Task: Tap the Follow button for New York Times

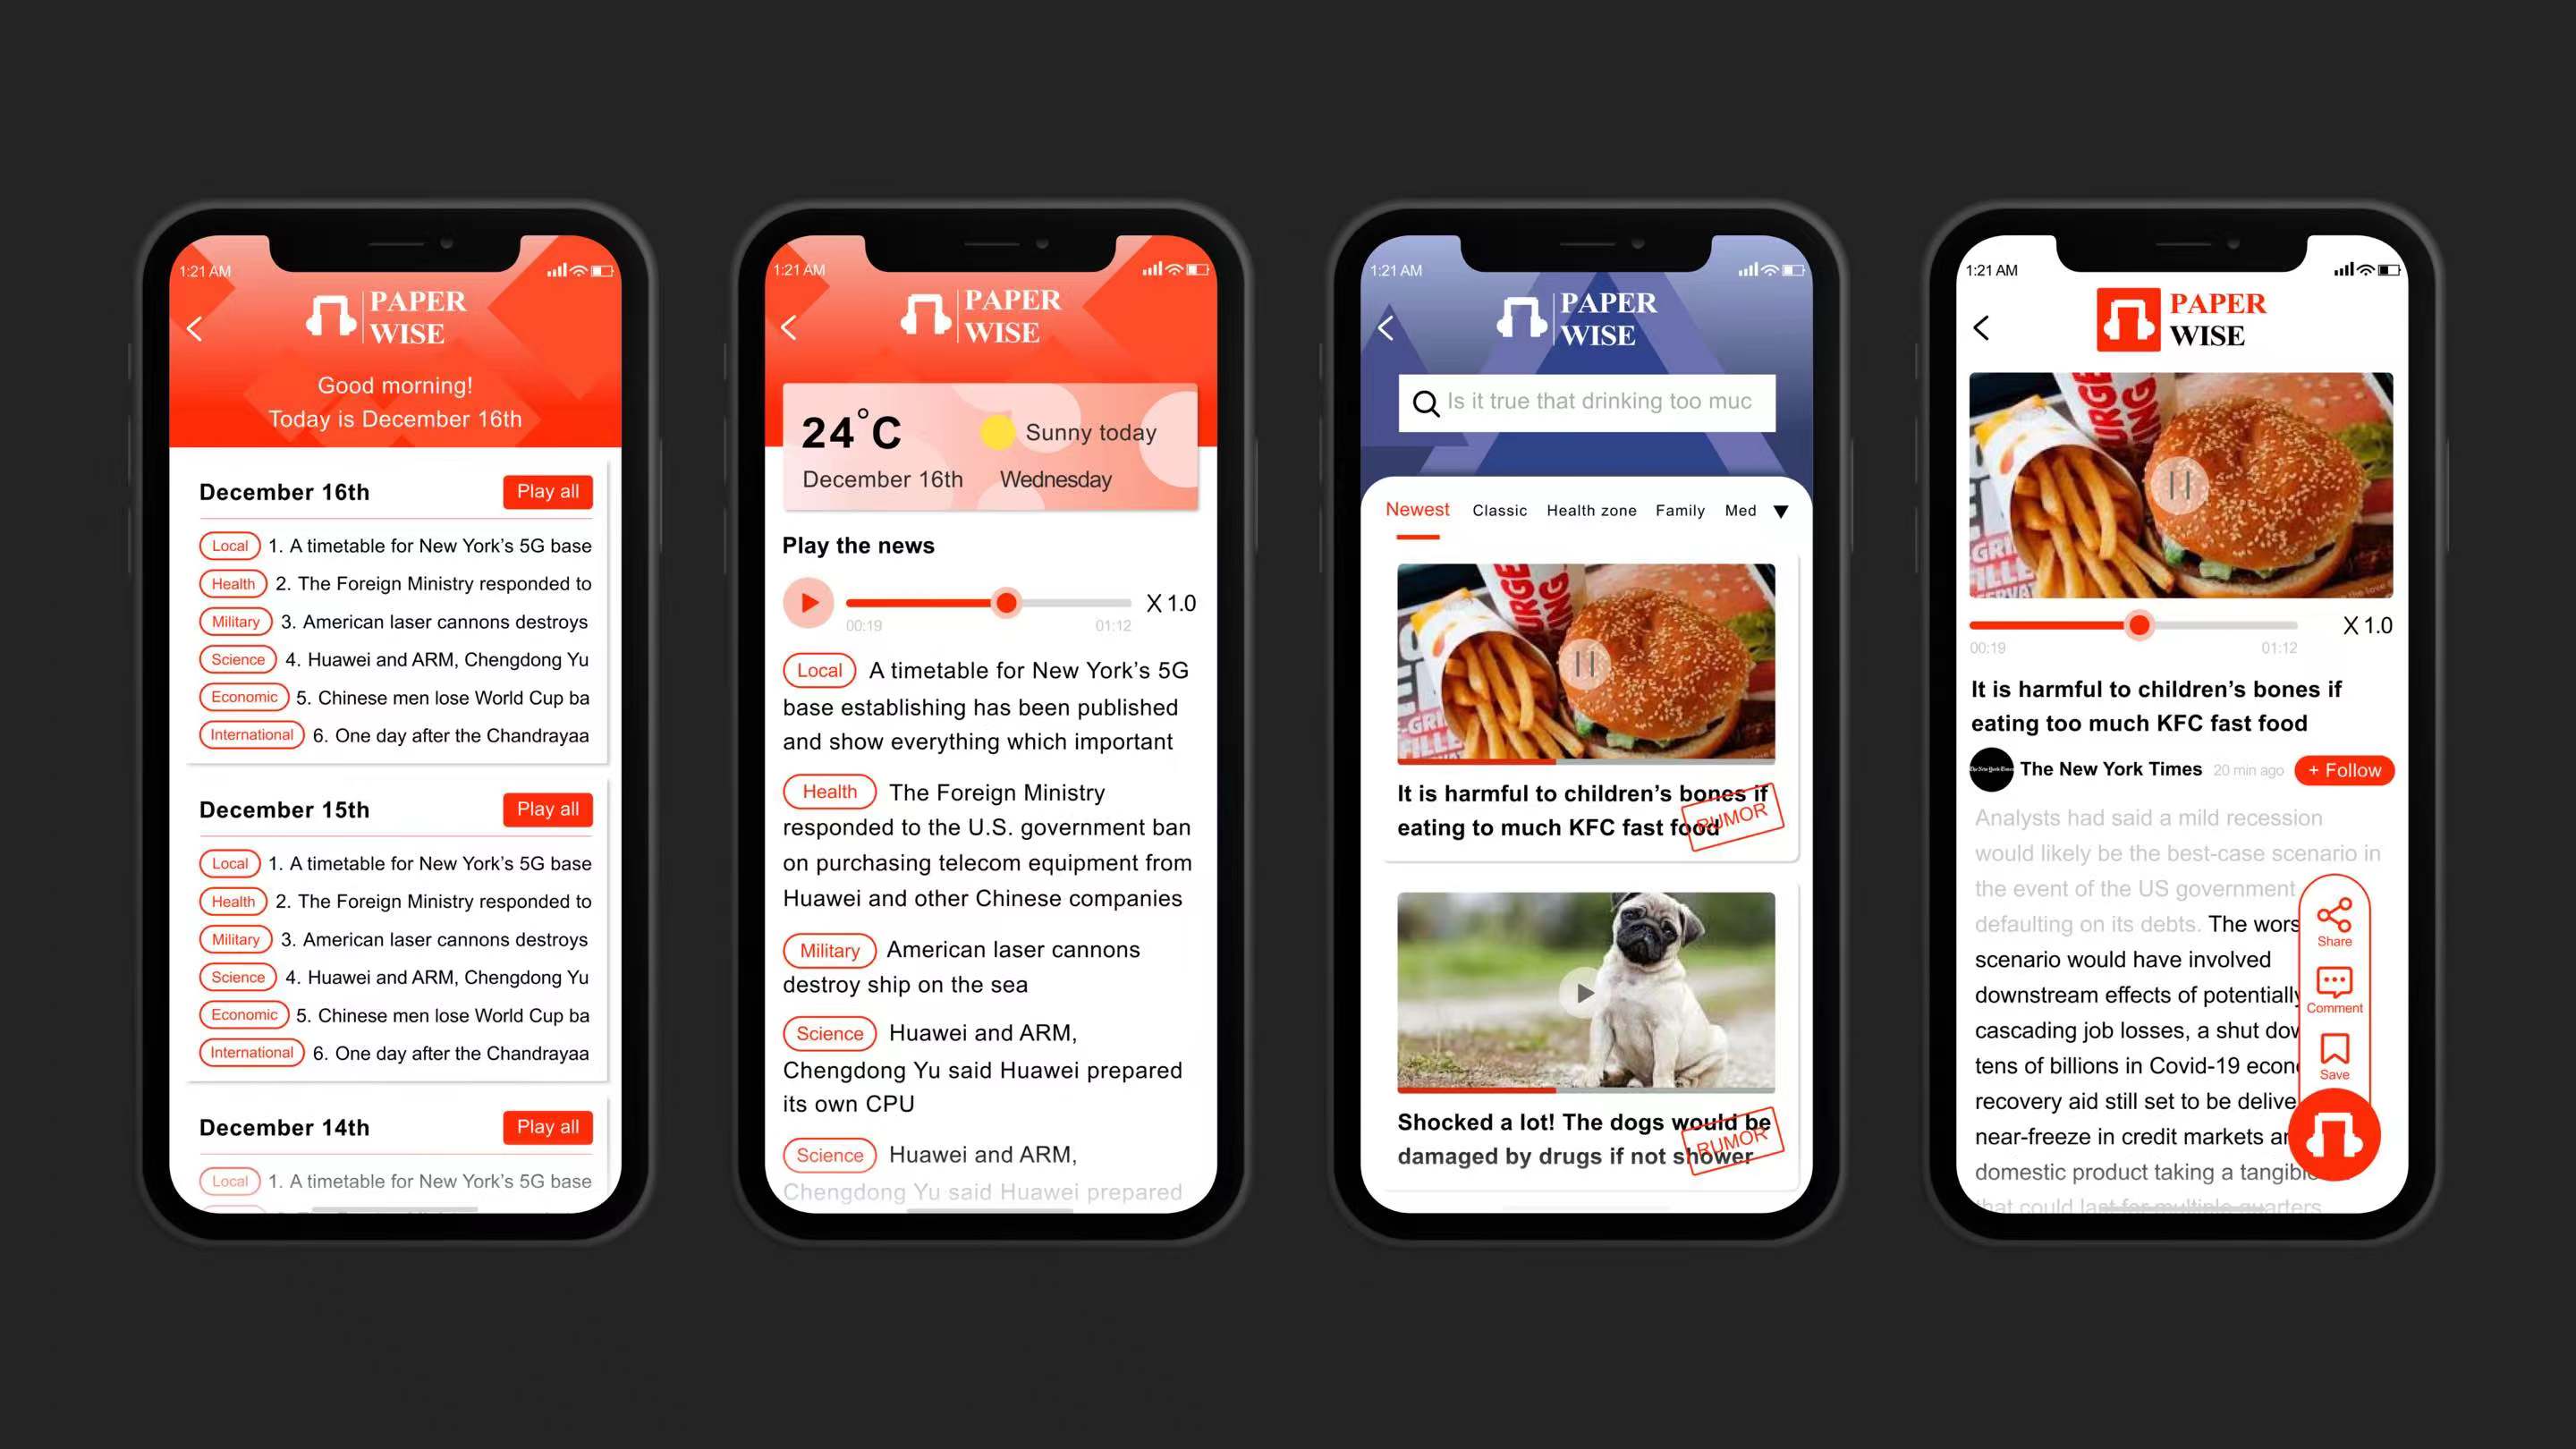Action: click(2344, 767)
